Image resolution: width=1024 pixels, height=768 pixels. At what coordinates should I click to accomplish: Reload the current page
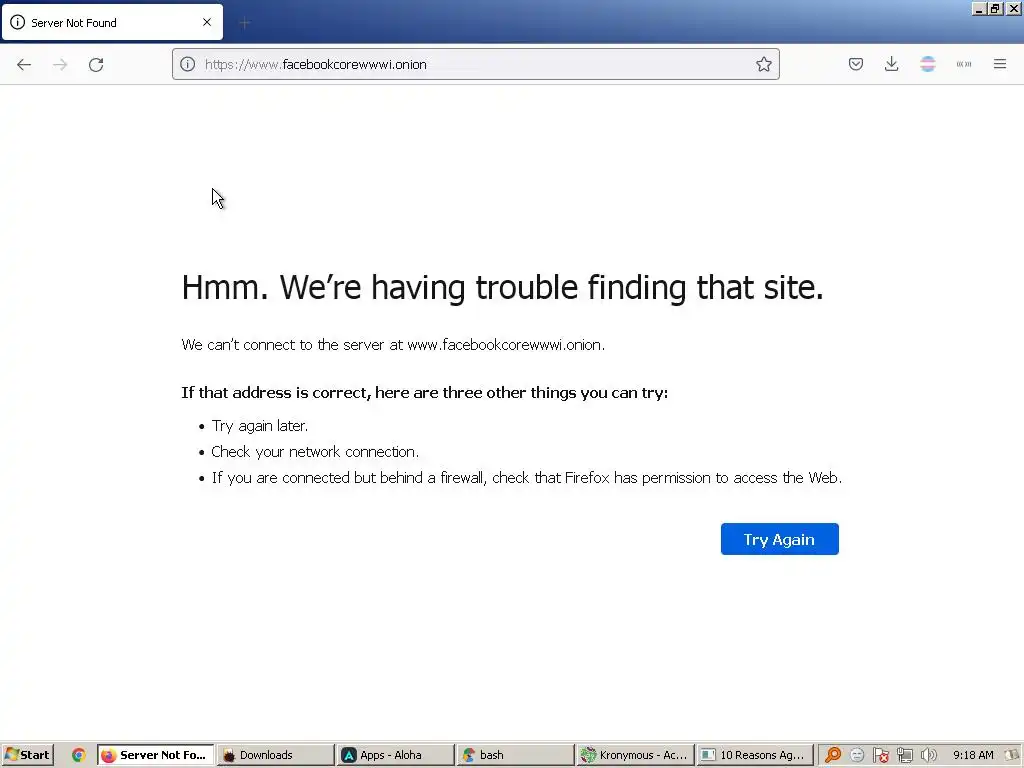pyautogui.click(x=96, y=64)
